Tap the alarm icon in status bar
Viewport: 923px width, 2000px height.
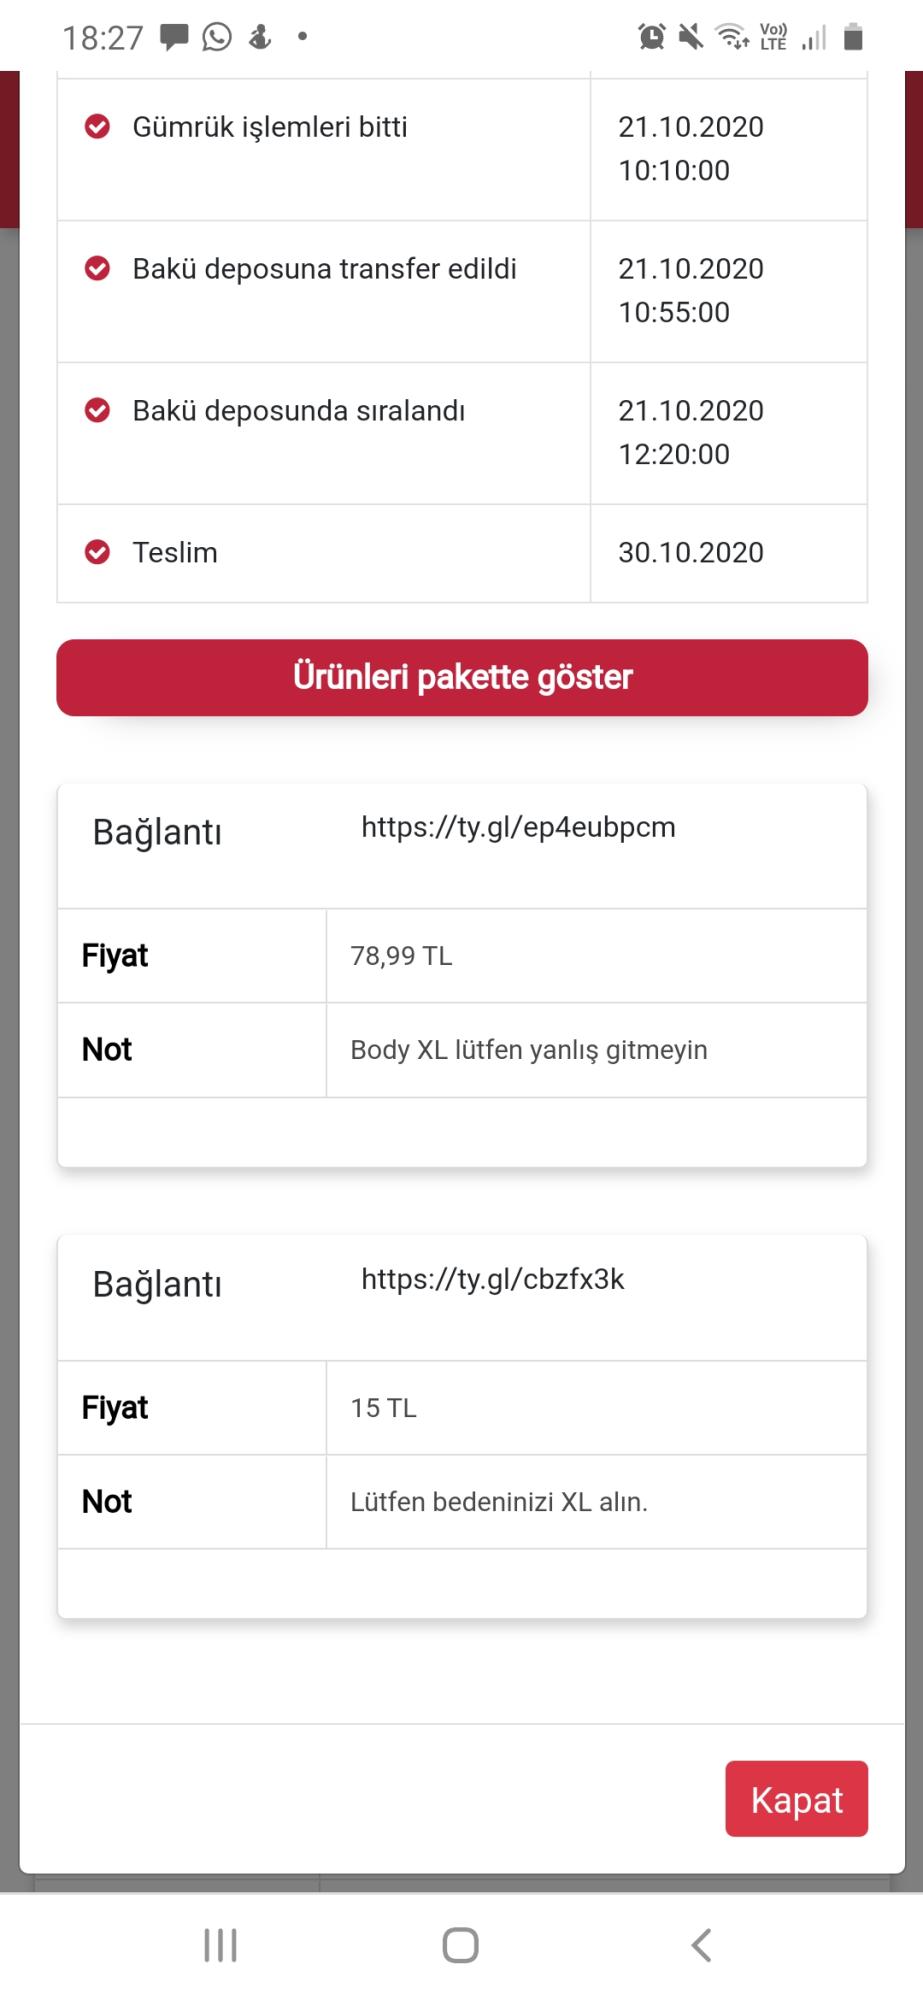(652, 38)
